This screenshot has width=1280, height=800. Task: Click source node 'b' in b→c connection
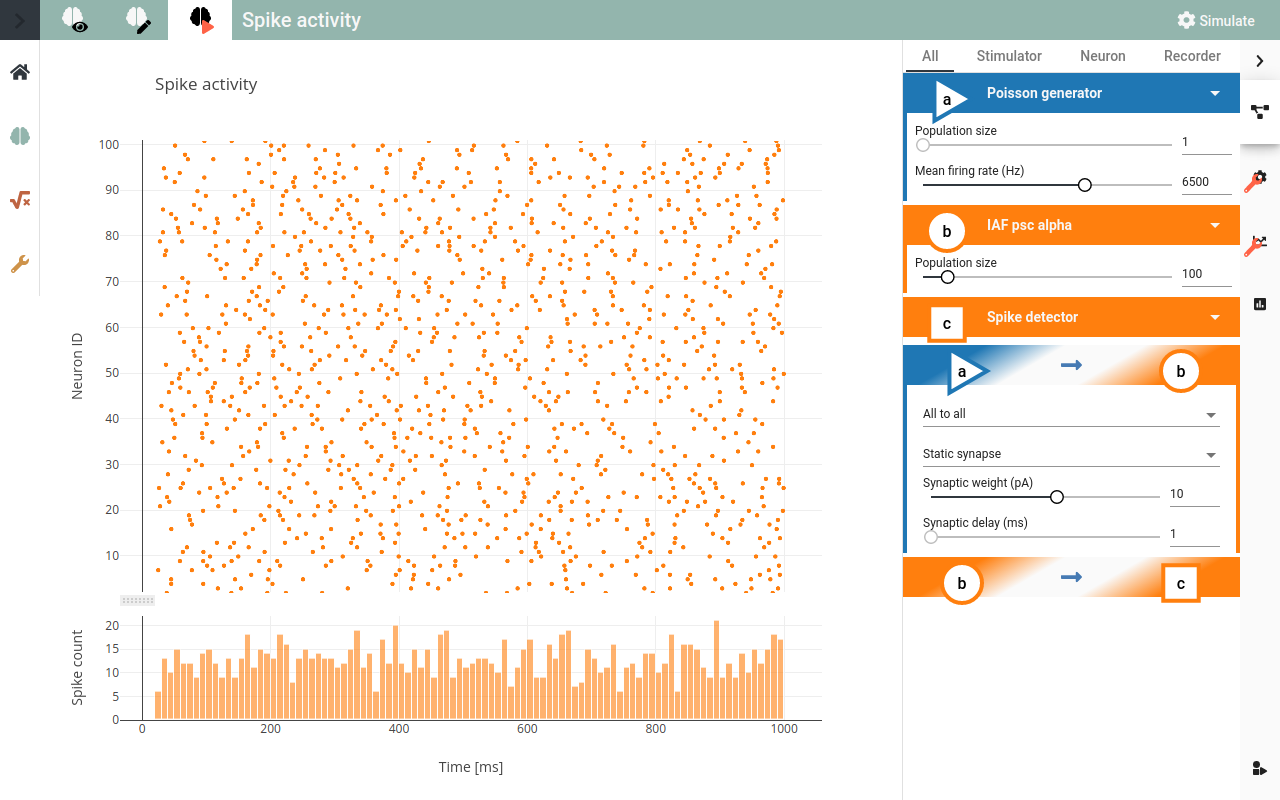(x=961, y=584)
